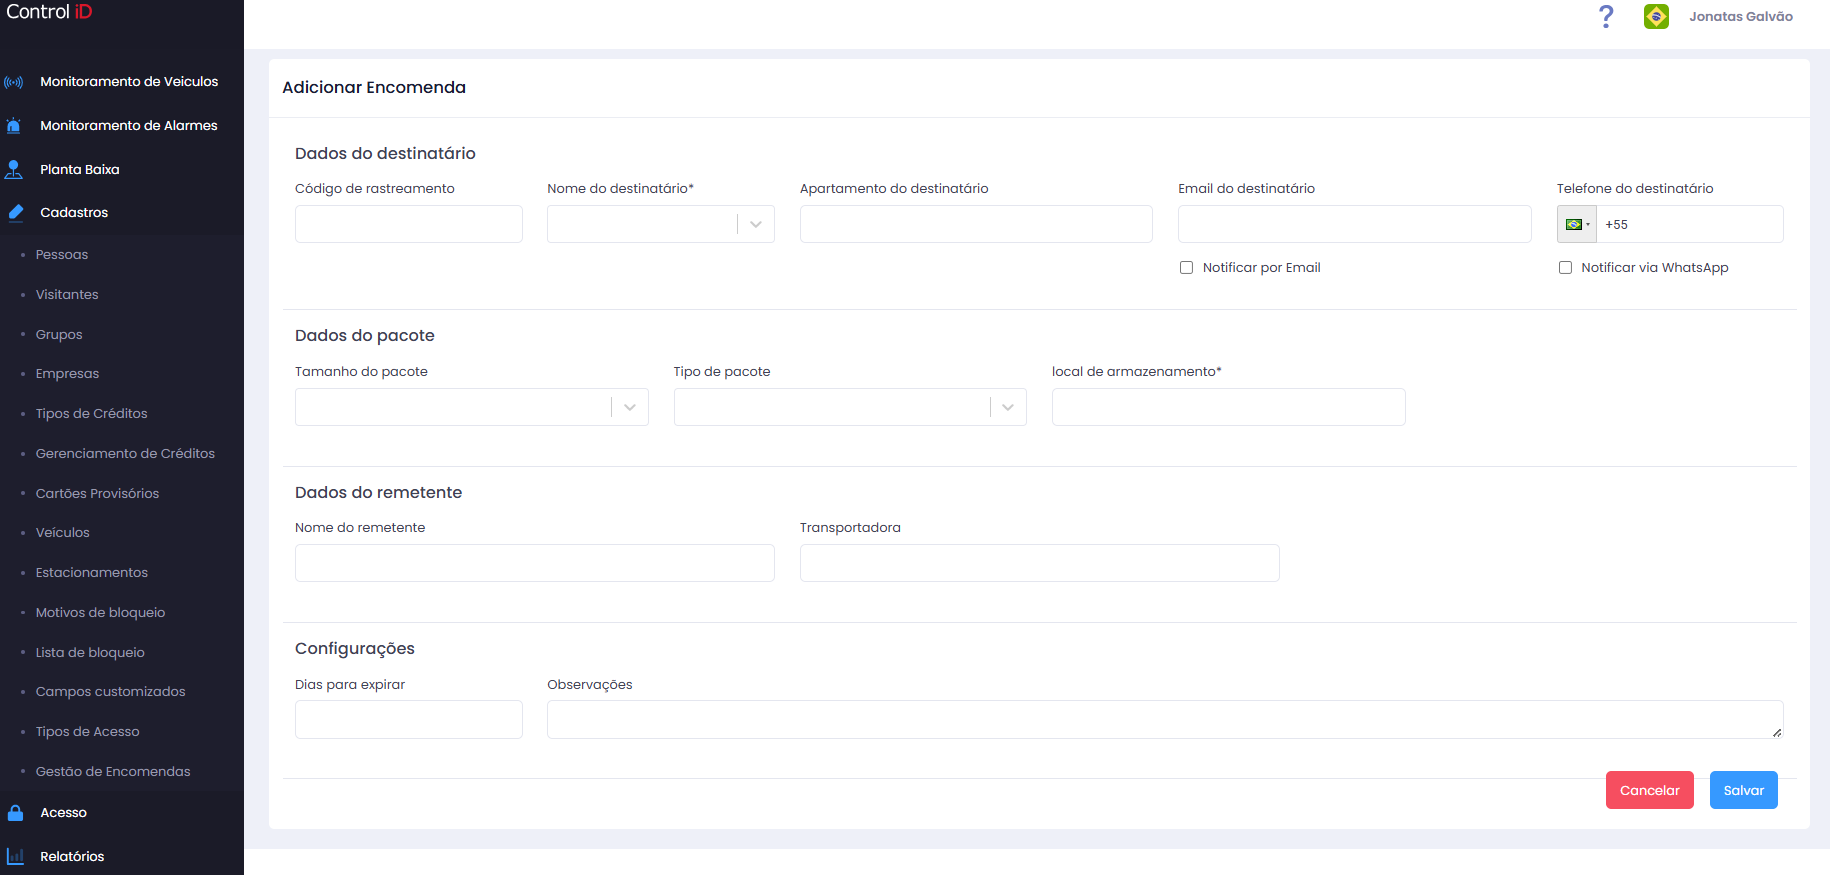Open Gestão de Encomendas submenu
Viewport: 1830px width, 875px height.
(x=113, y=772)
